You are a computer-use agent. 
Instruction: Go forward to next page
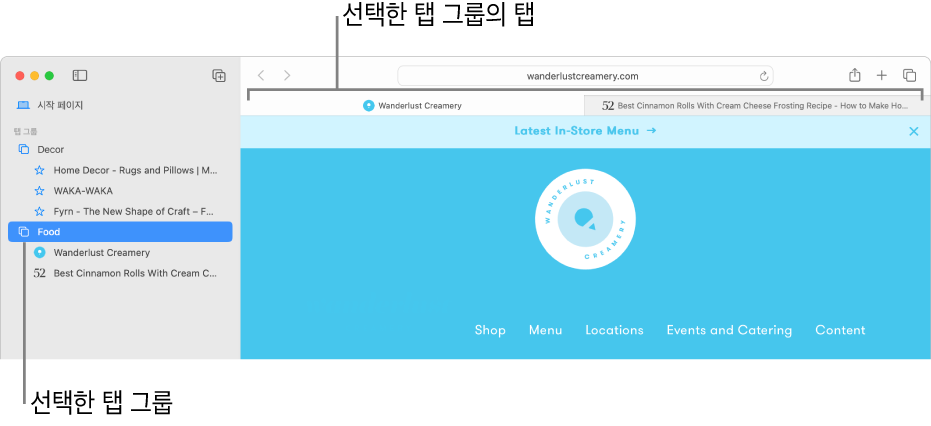coord(287,75)
